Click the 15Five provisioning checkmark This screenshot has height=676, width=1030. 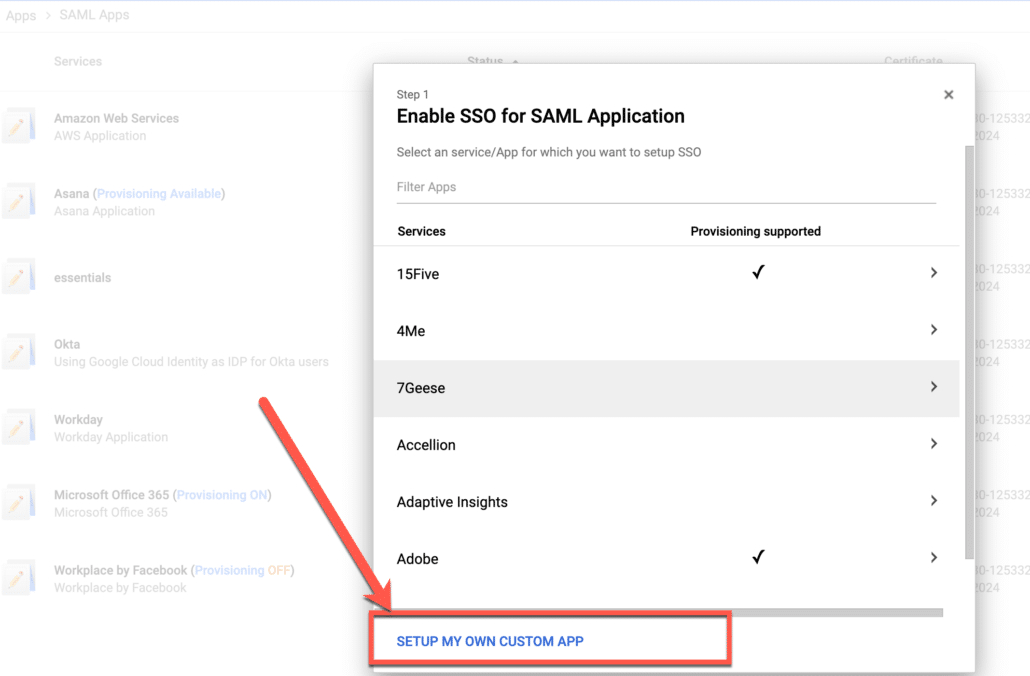(x=758, y=271)
